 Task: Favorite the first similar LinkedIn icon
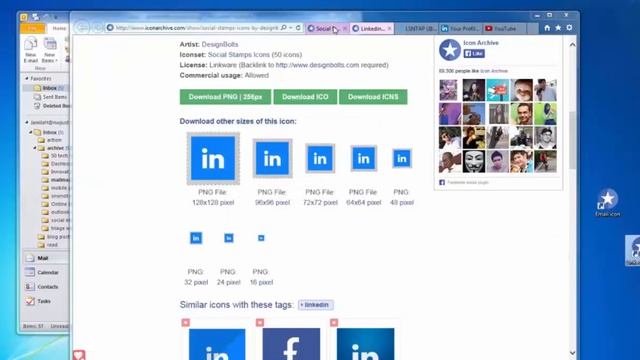coord(186,323)
